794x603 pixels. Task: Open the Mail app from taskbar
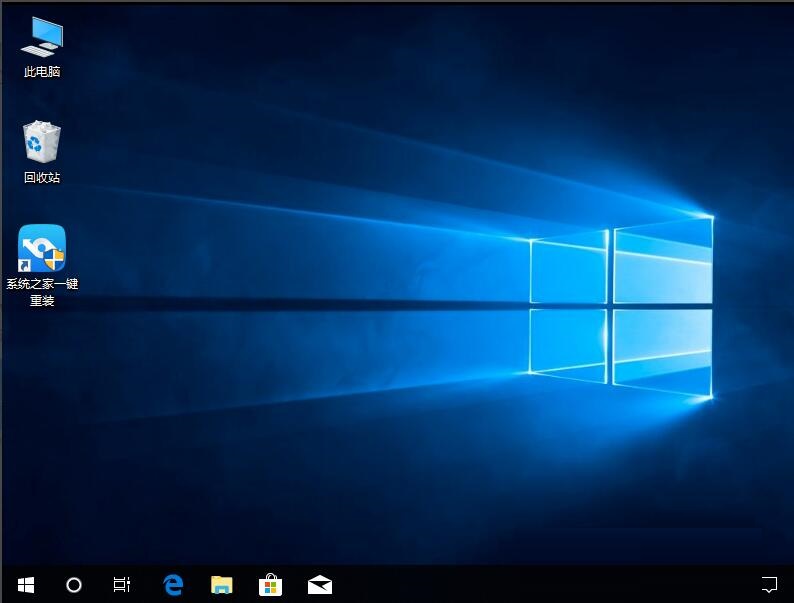point(320,585)
